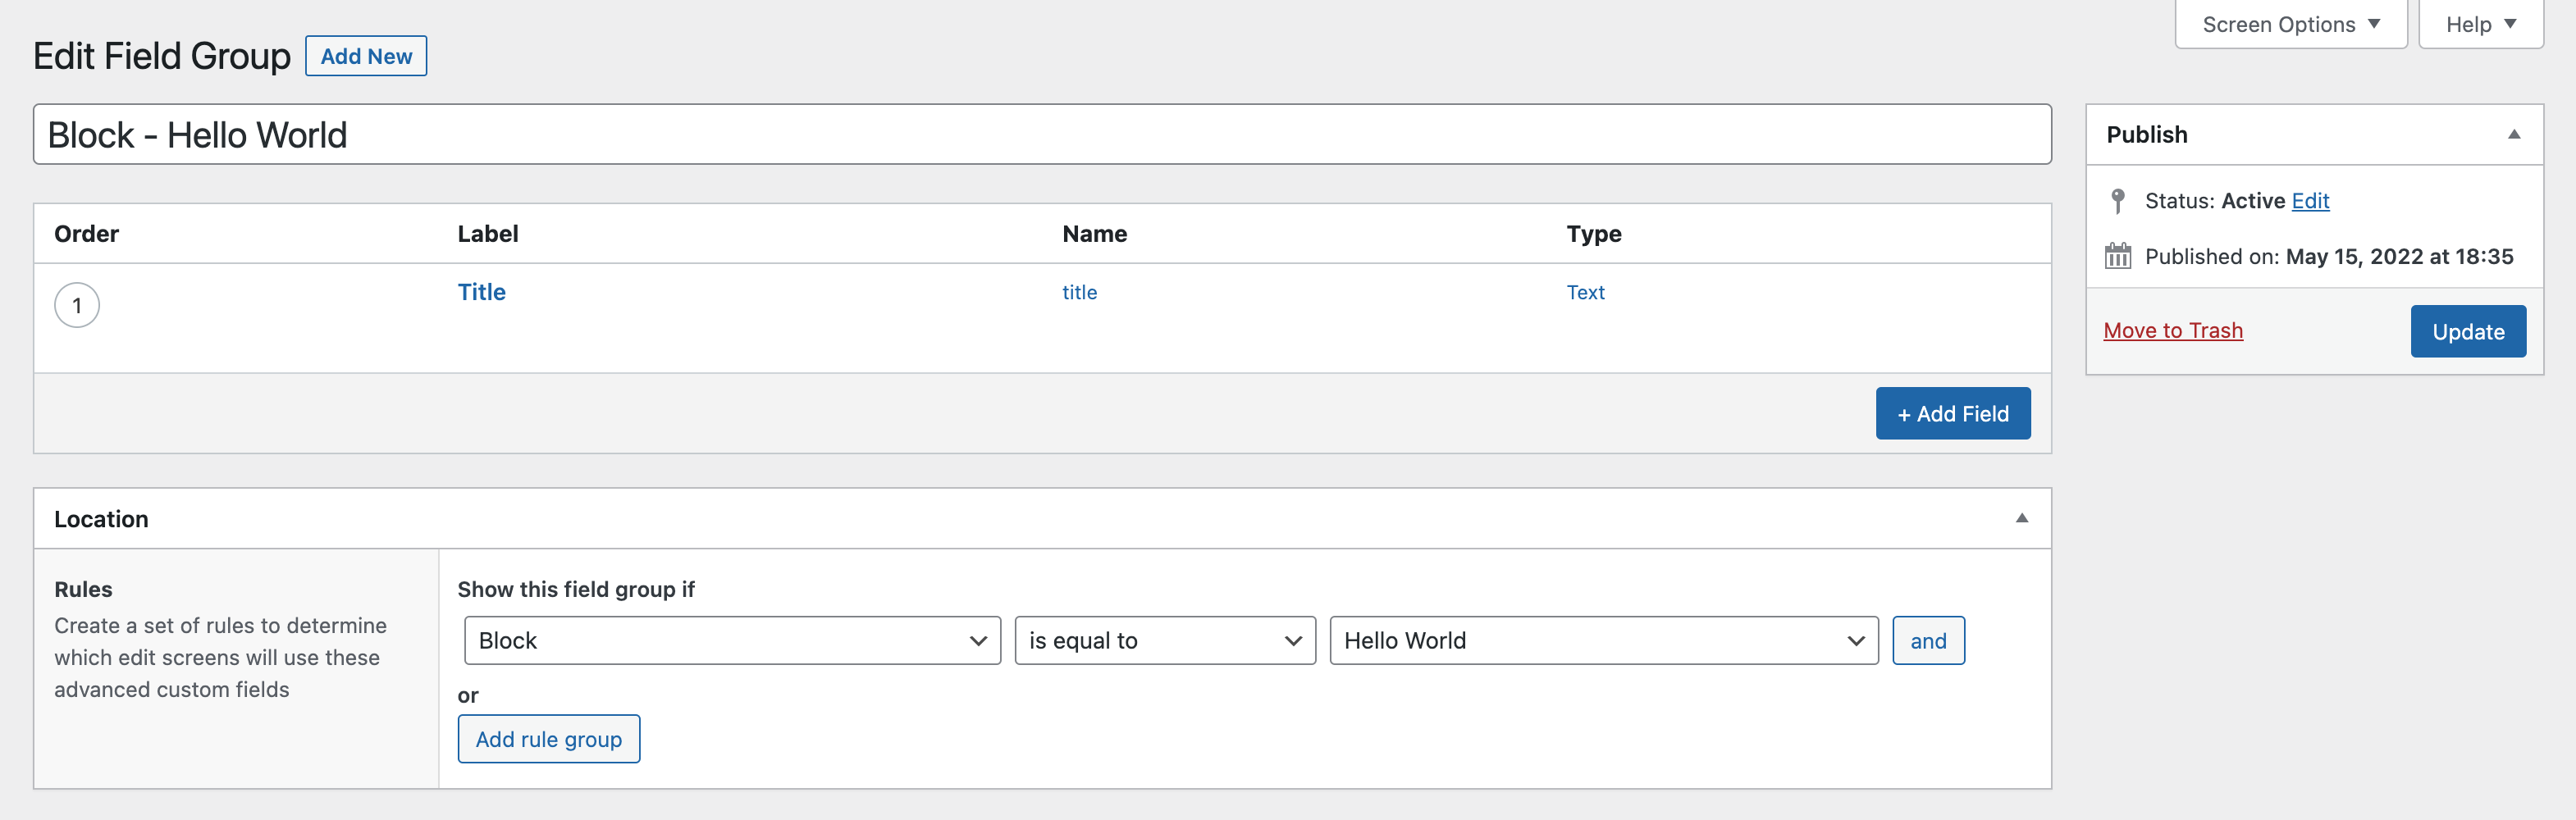The height and width of the screenshot is (820, 2576).
Task: Click the calendar icon beside Published on
Action: tap(2117, 256)
